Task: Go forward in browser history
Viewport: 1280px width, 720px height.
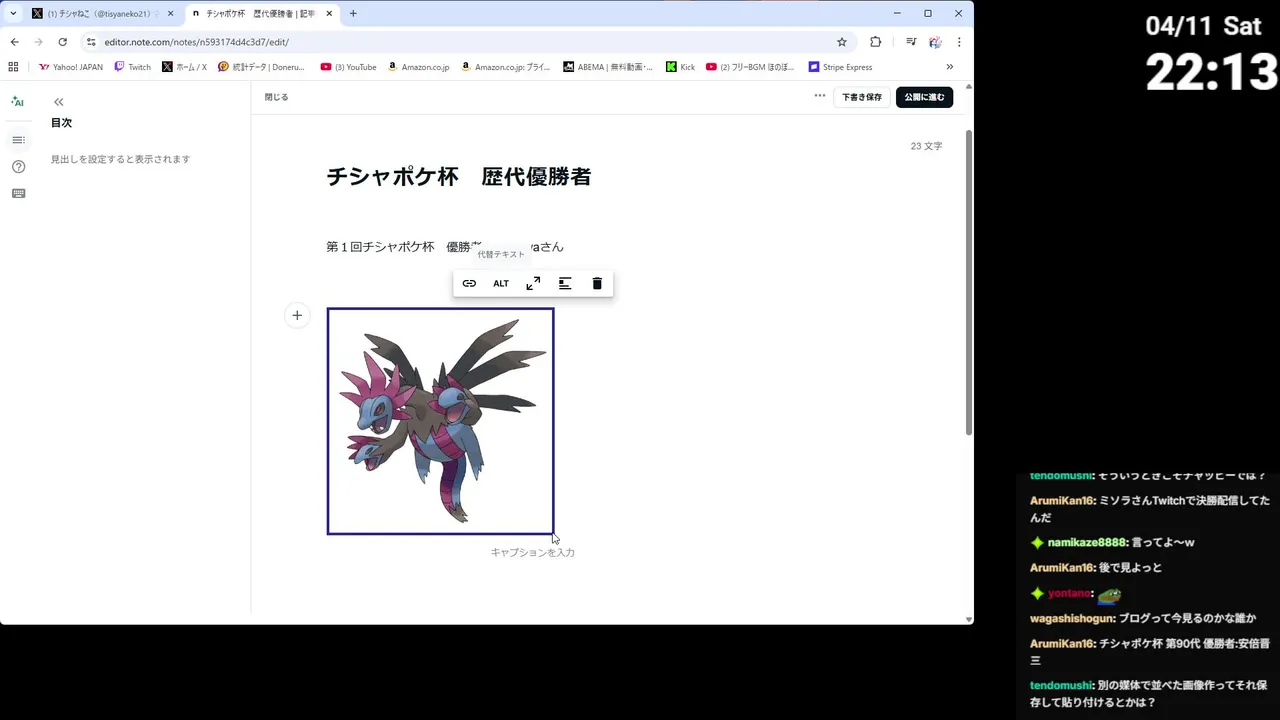Action: pyautogui.click(x=38, y=42)
